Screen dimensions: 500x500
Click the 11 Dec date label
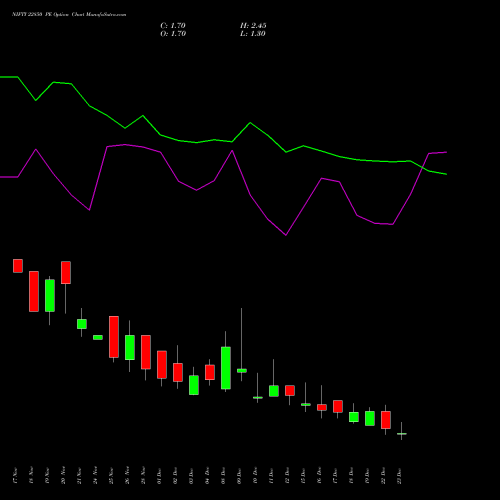point(271,476)
